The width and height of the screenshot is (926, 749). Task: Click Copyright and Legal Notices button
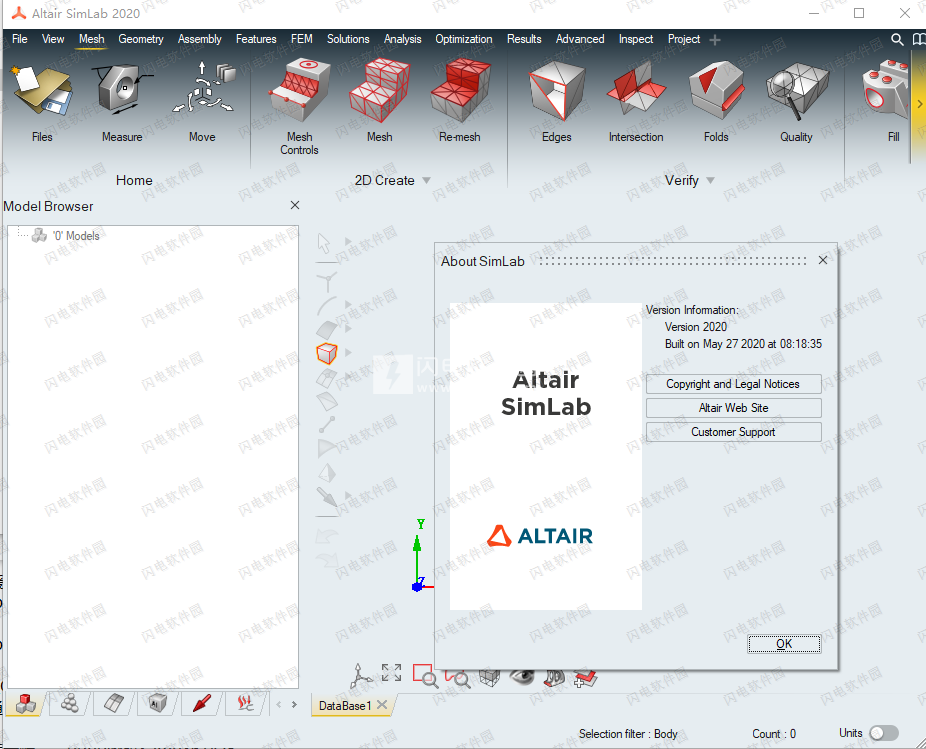tap(733, 384)
